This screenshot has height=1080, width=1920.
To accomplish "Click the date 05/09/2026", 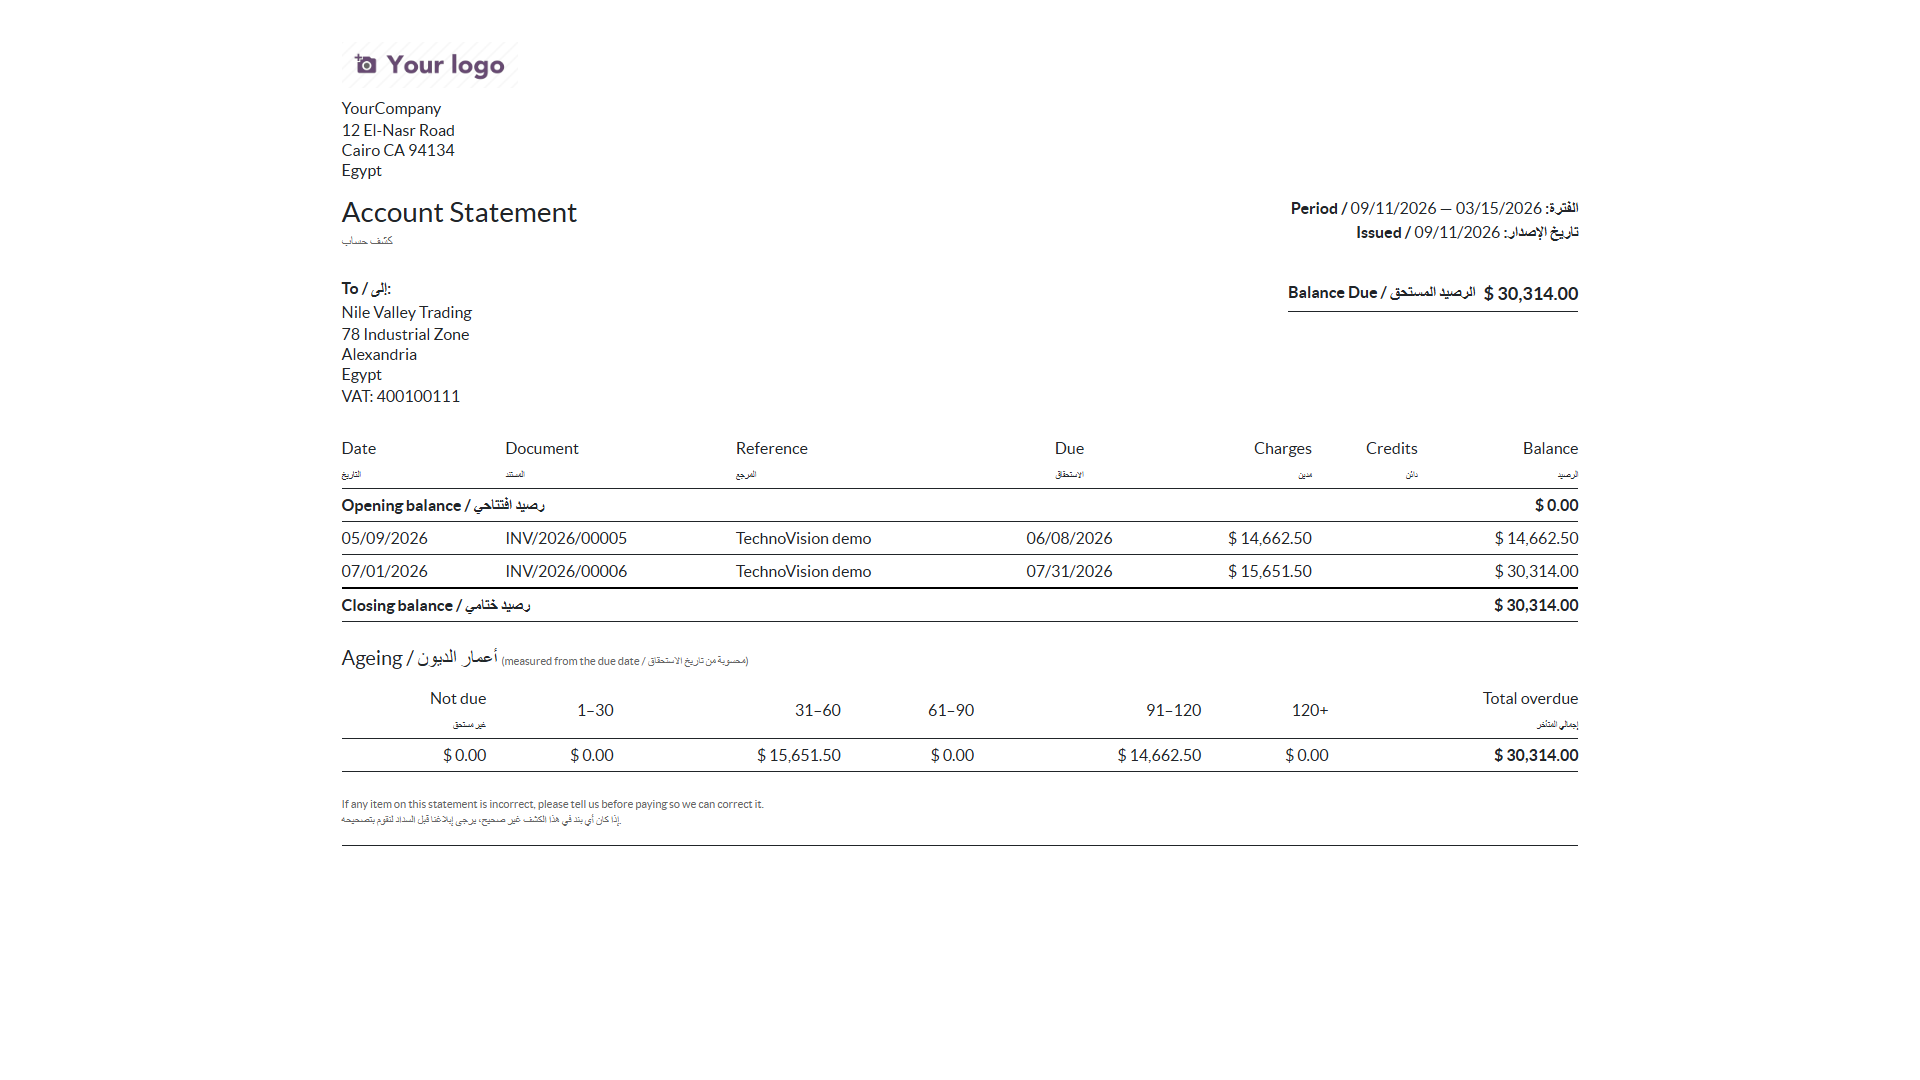I will click(x=385, y=538).
